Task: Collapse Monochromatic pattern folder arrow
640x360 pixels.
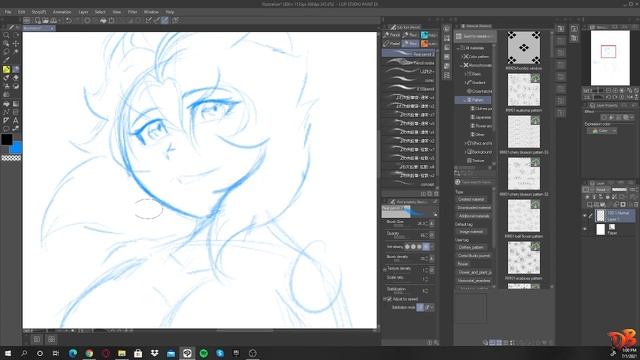Action: click(462, 65)
